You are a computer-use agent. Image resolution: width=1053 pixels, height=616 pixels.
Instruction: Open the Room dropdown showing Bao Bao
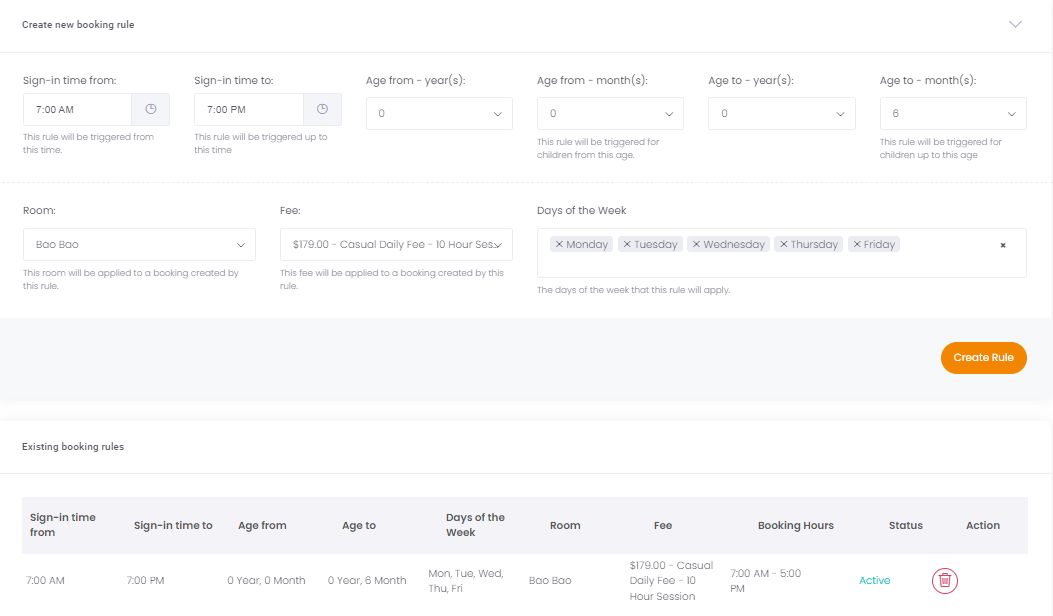[139, 245]
